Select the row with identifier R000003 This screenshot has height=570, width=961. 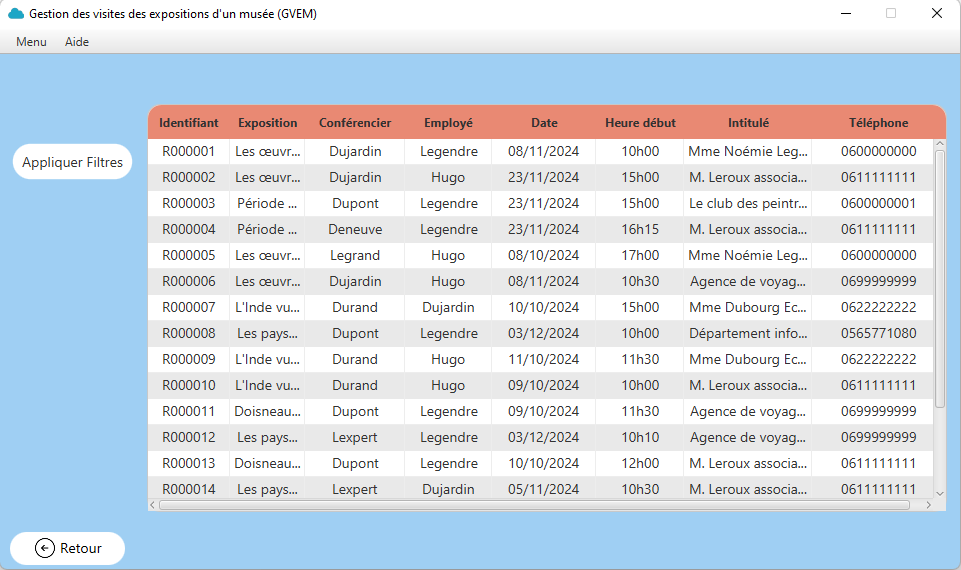tap(188, 203)
